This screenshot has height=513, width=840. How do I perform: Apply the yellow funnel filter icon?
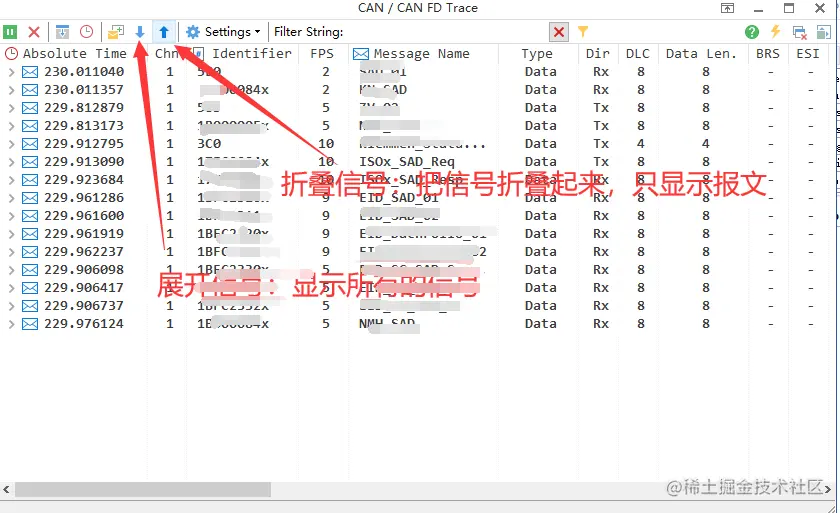coord(583,32)
